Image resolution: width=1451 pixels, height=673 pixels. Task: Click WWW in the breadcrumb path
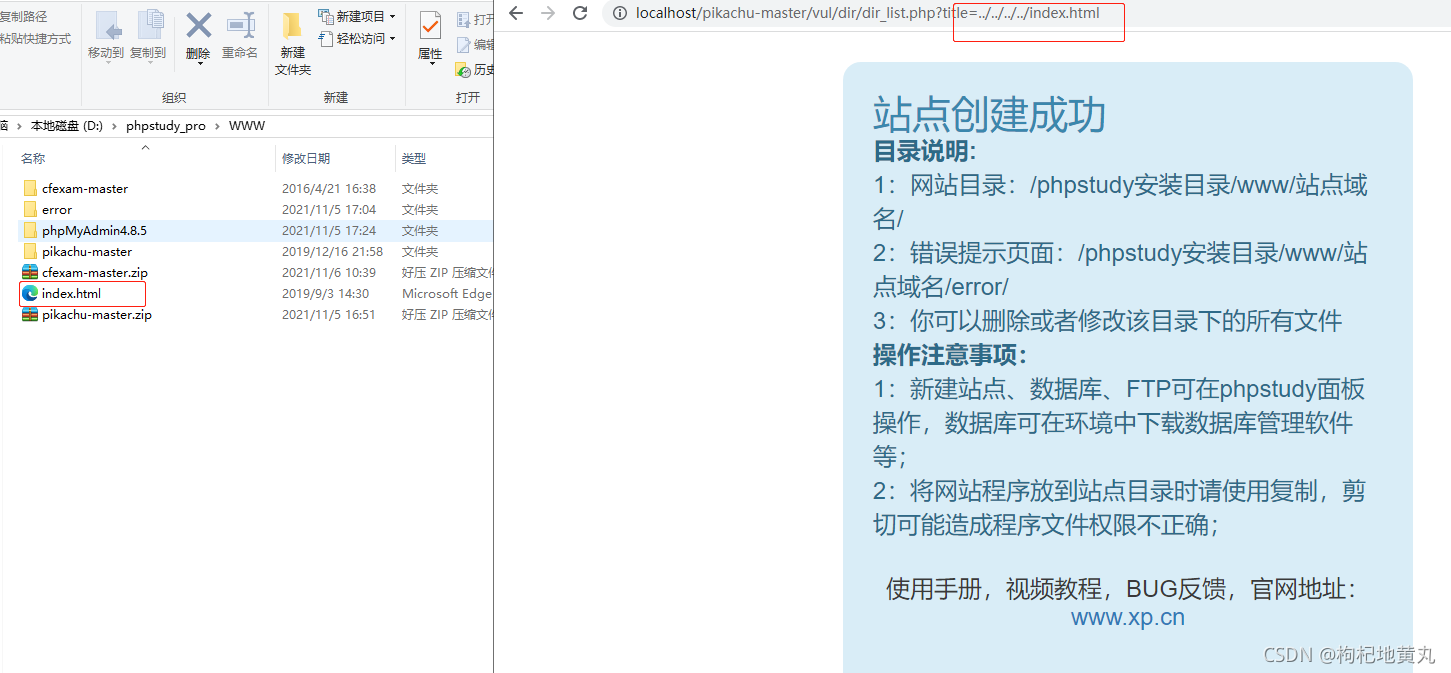[247, 126]
